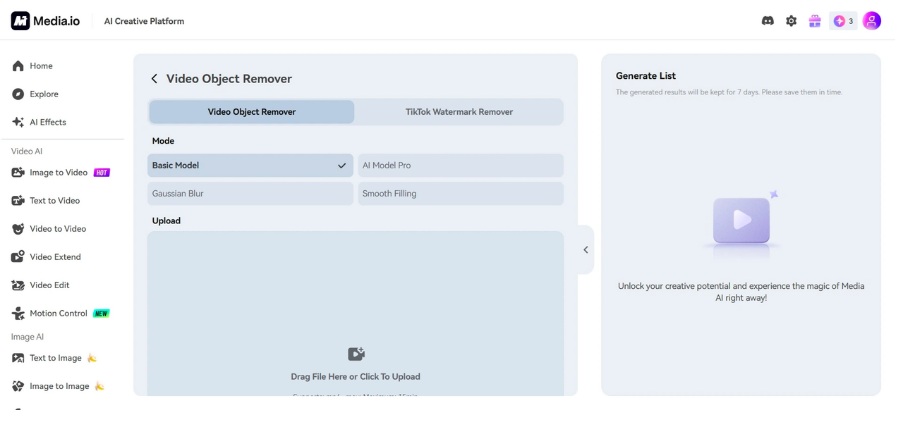The height and width of the screenshot is (437, 899).
Task: Click the HOT badge beside Image to Video
Action: [101, 173]
